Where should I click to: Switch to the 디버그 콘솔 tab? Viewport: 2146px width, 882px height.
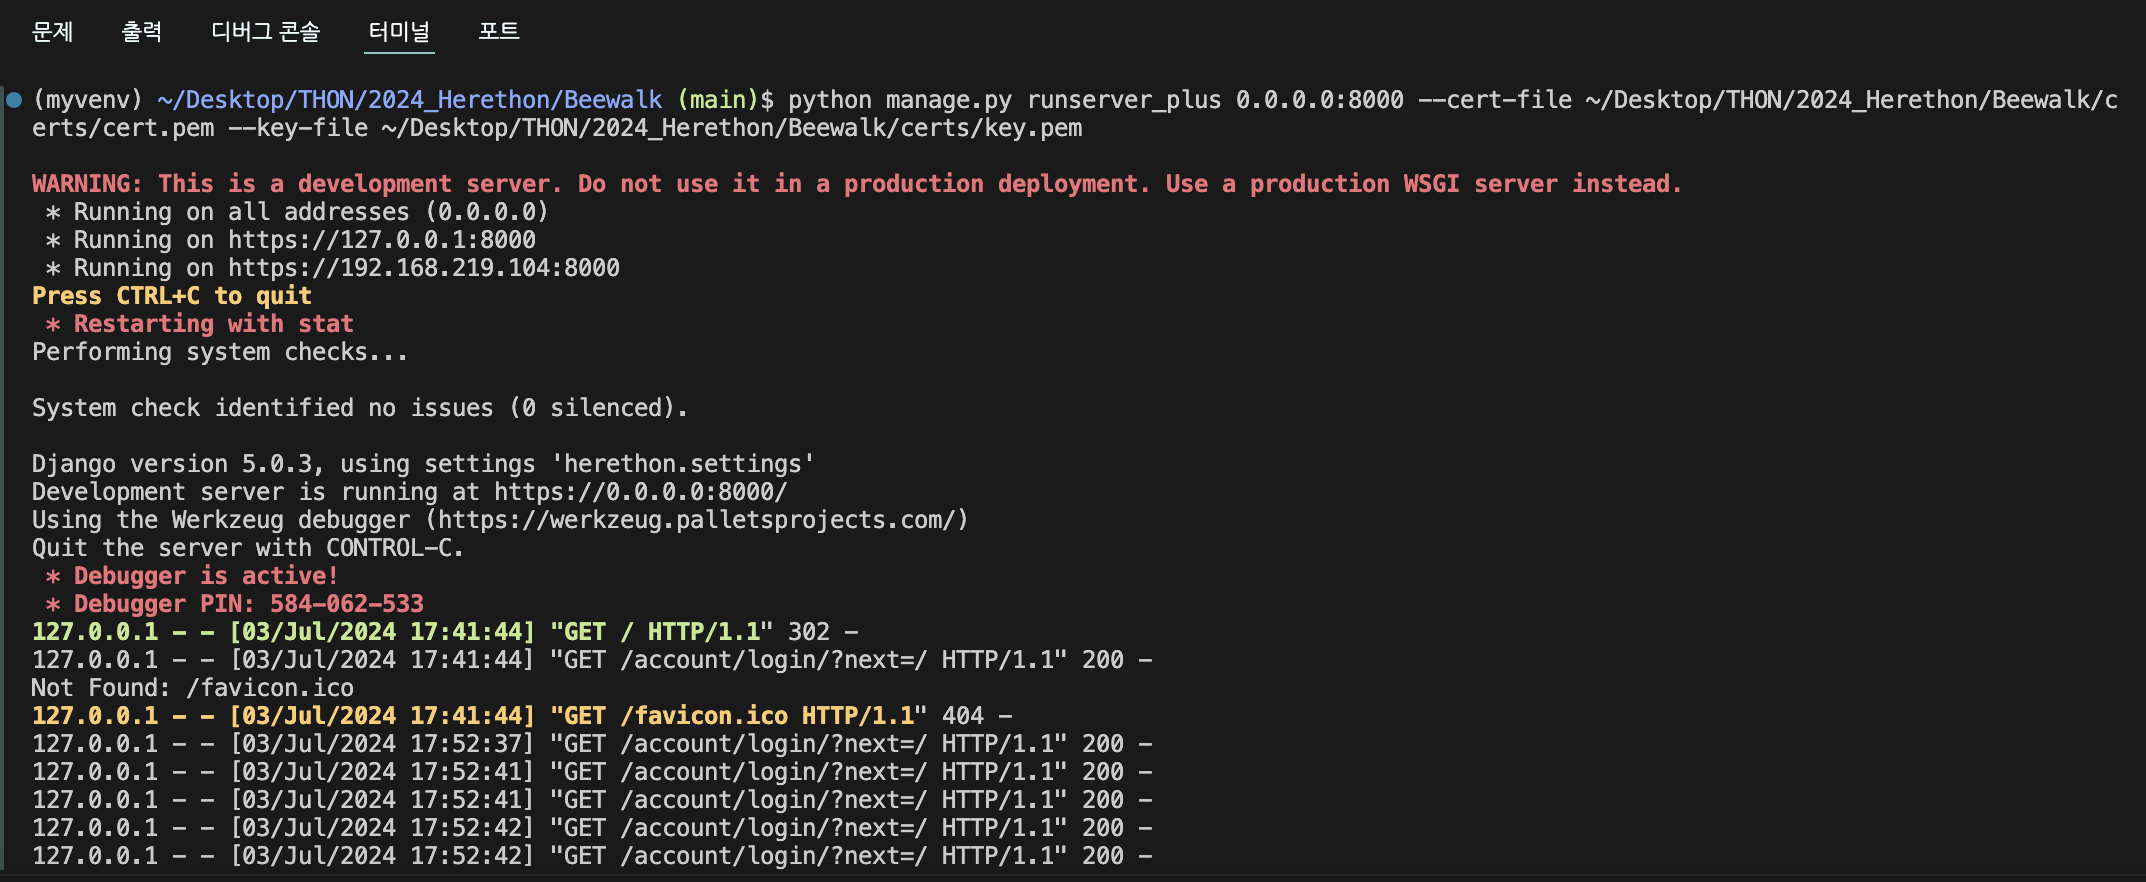[265, 32]
